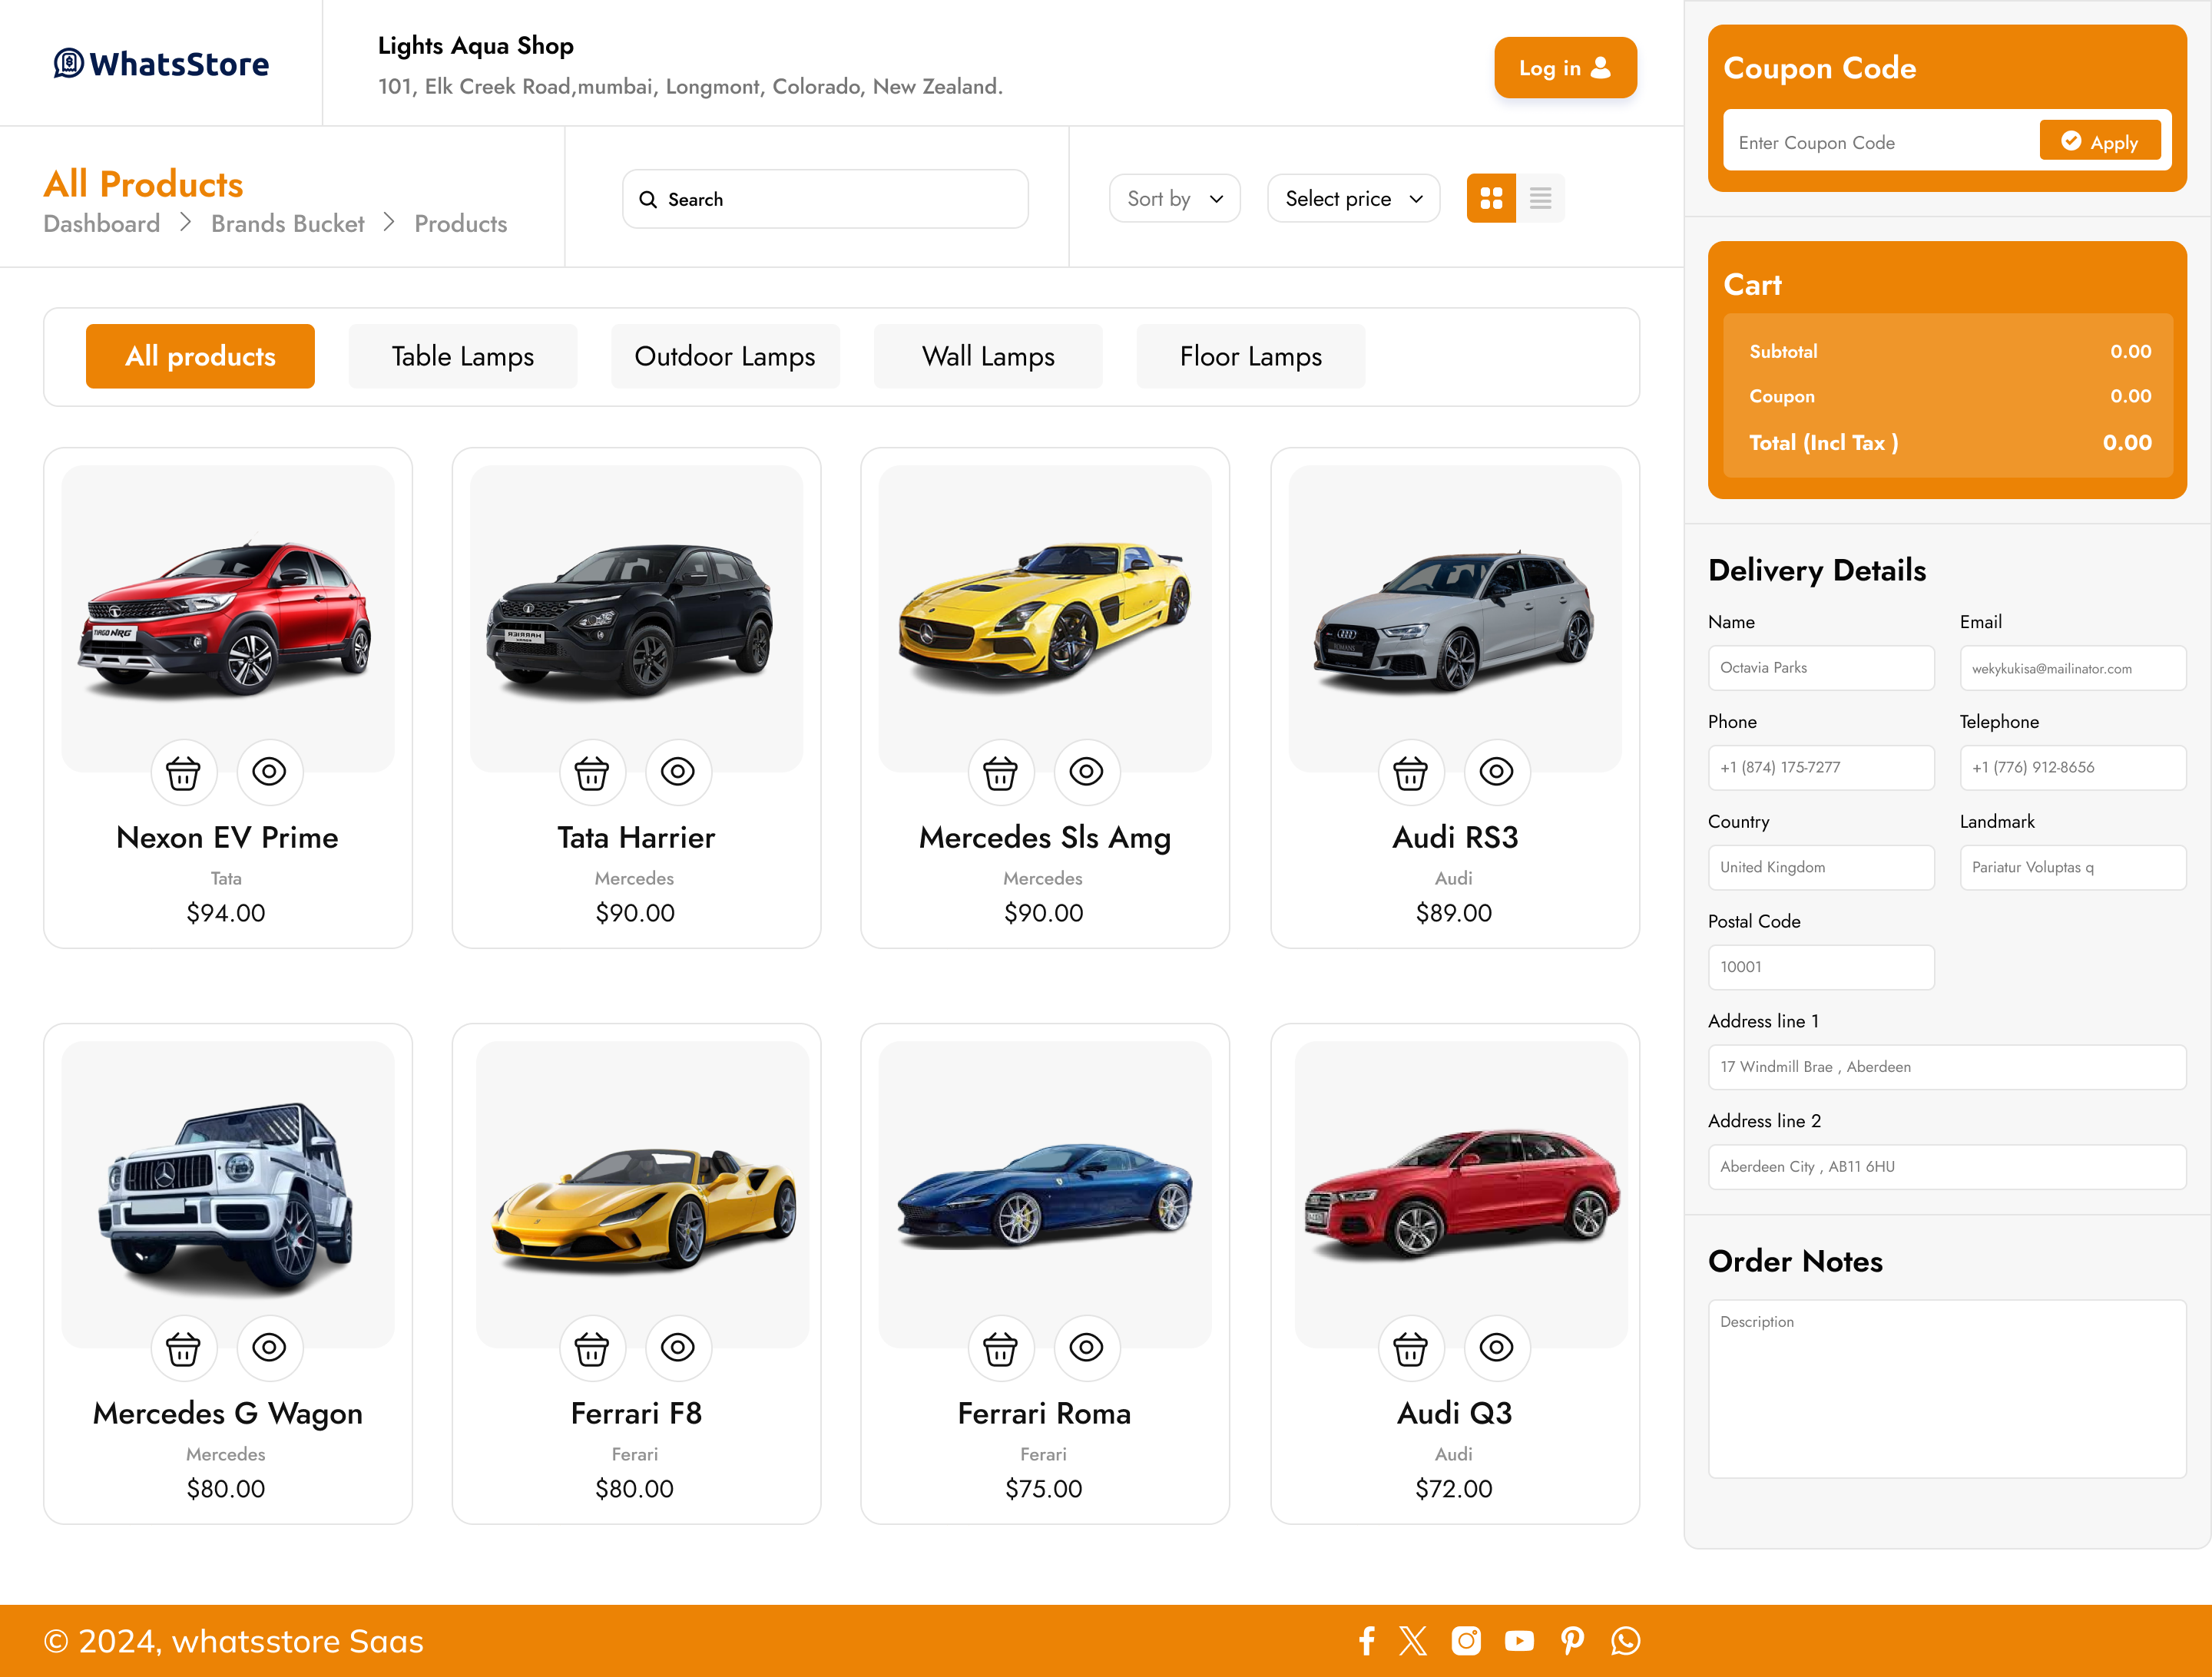
Task: Add Mercedes Sls Amg to basket
Action: (x=1000, y=772)
